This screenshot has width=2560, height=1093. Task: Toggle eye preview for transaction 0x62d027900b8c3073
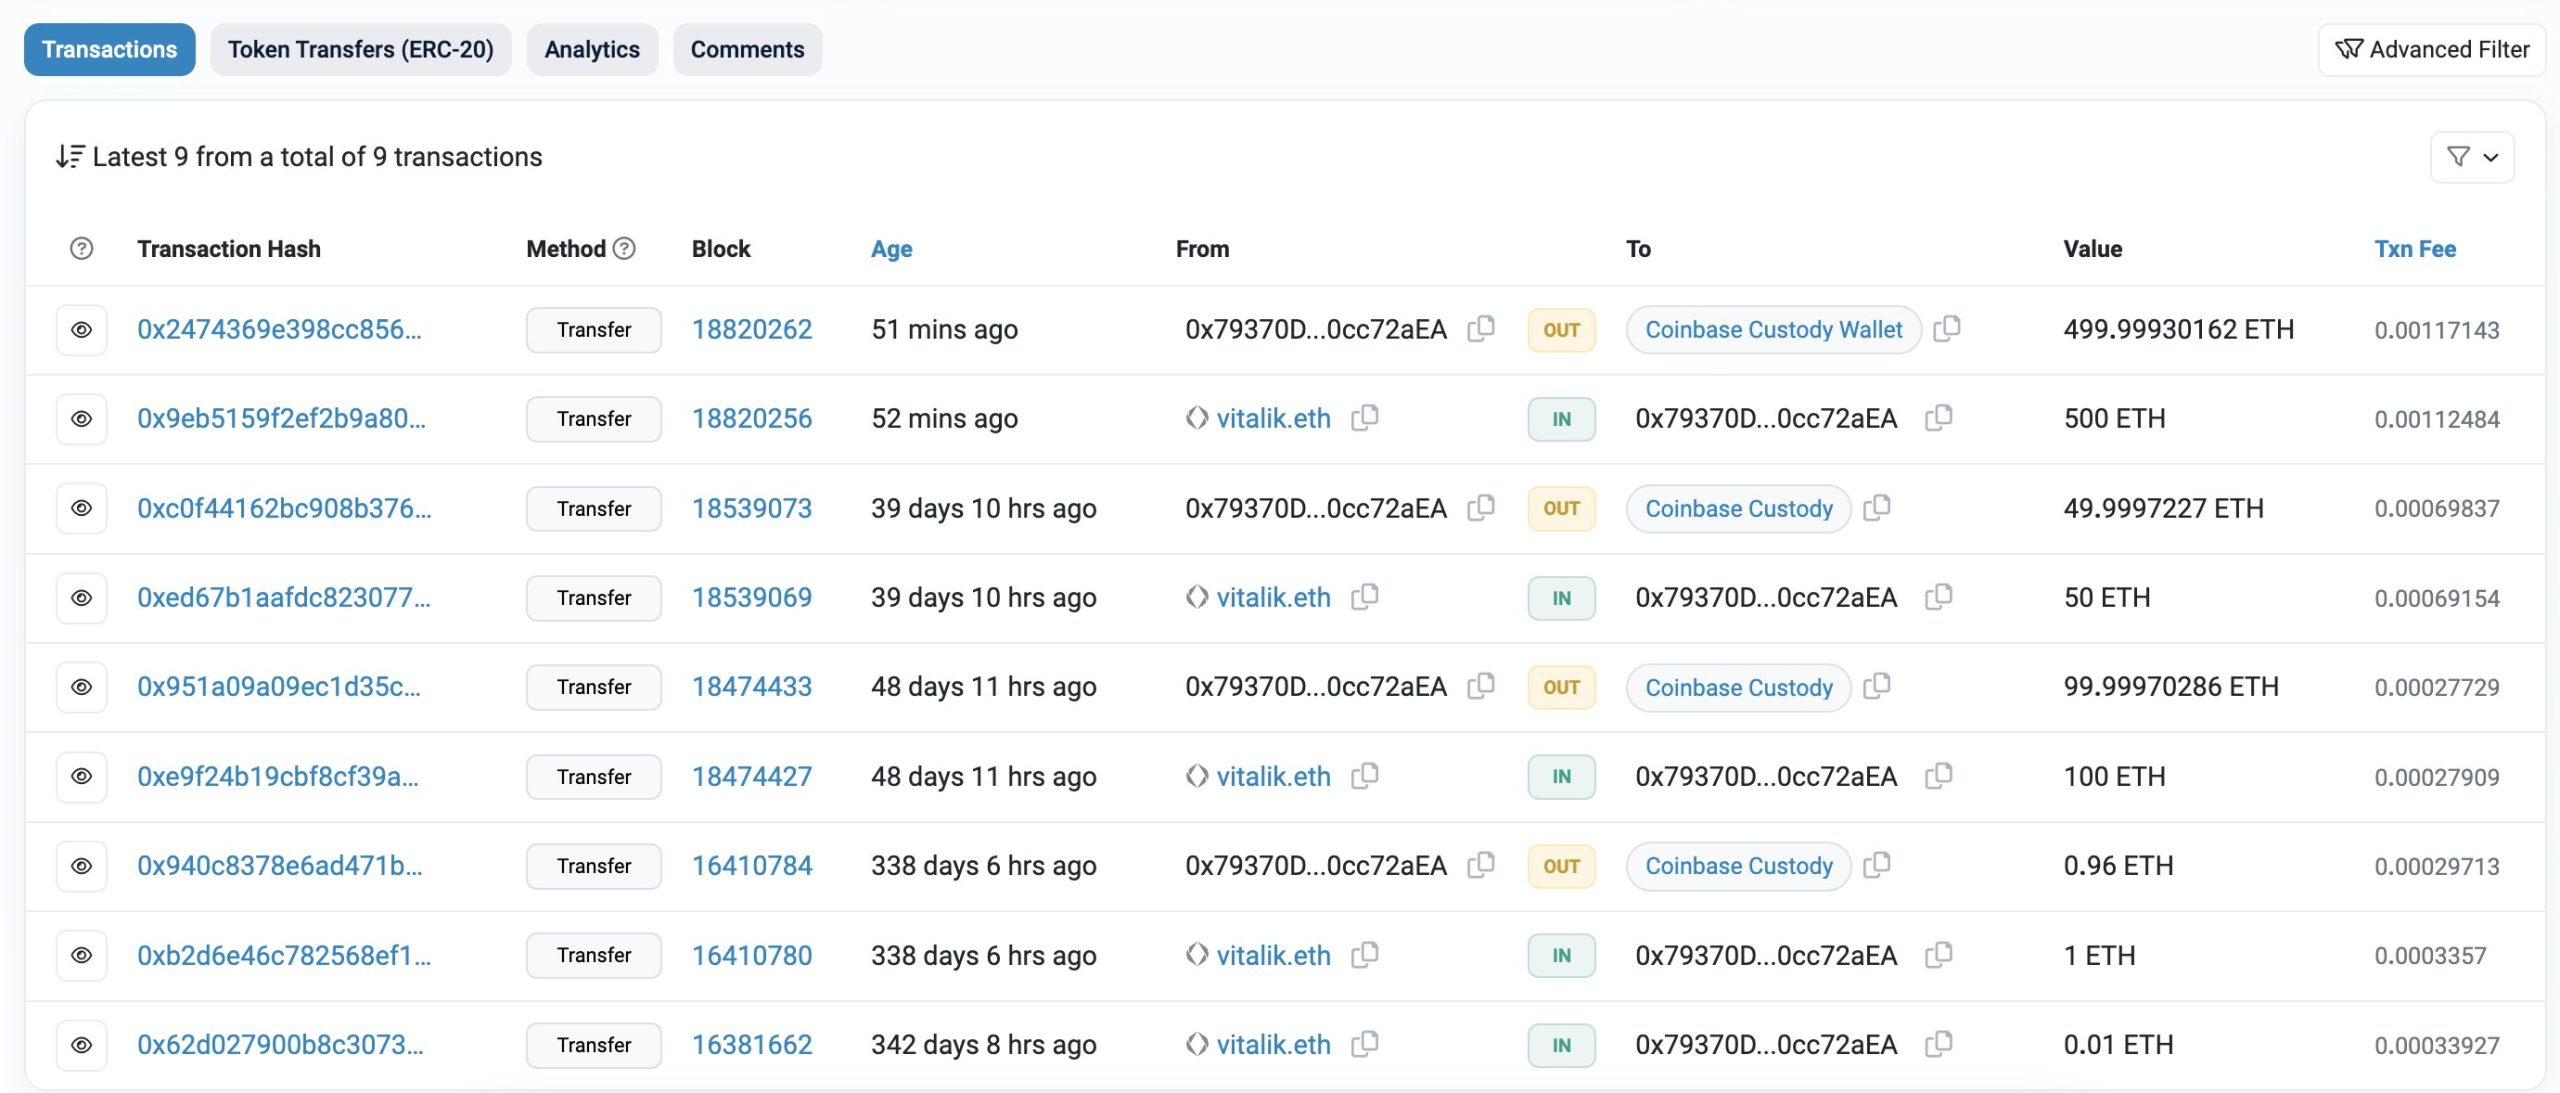tap(82, 1045)
